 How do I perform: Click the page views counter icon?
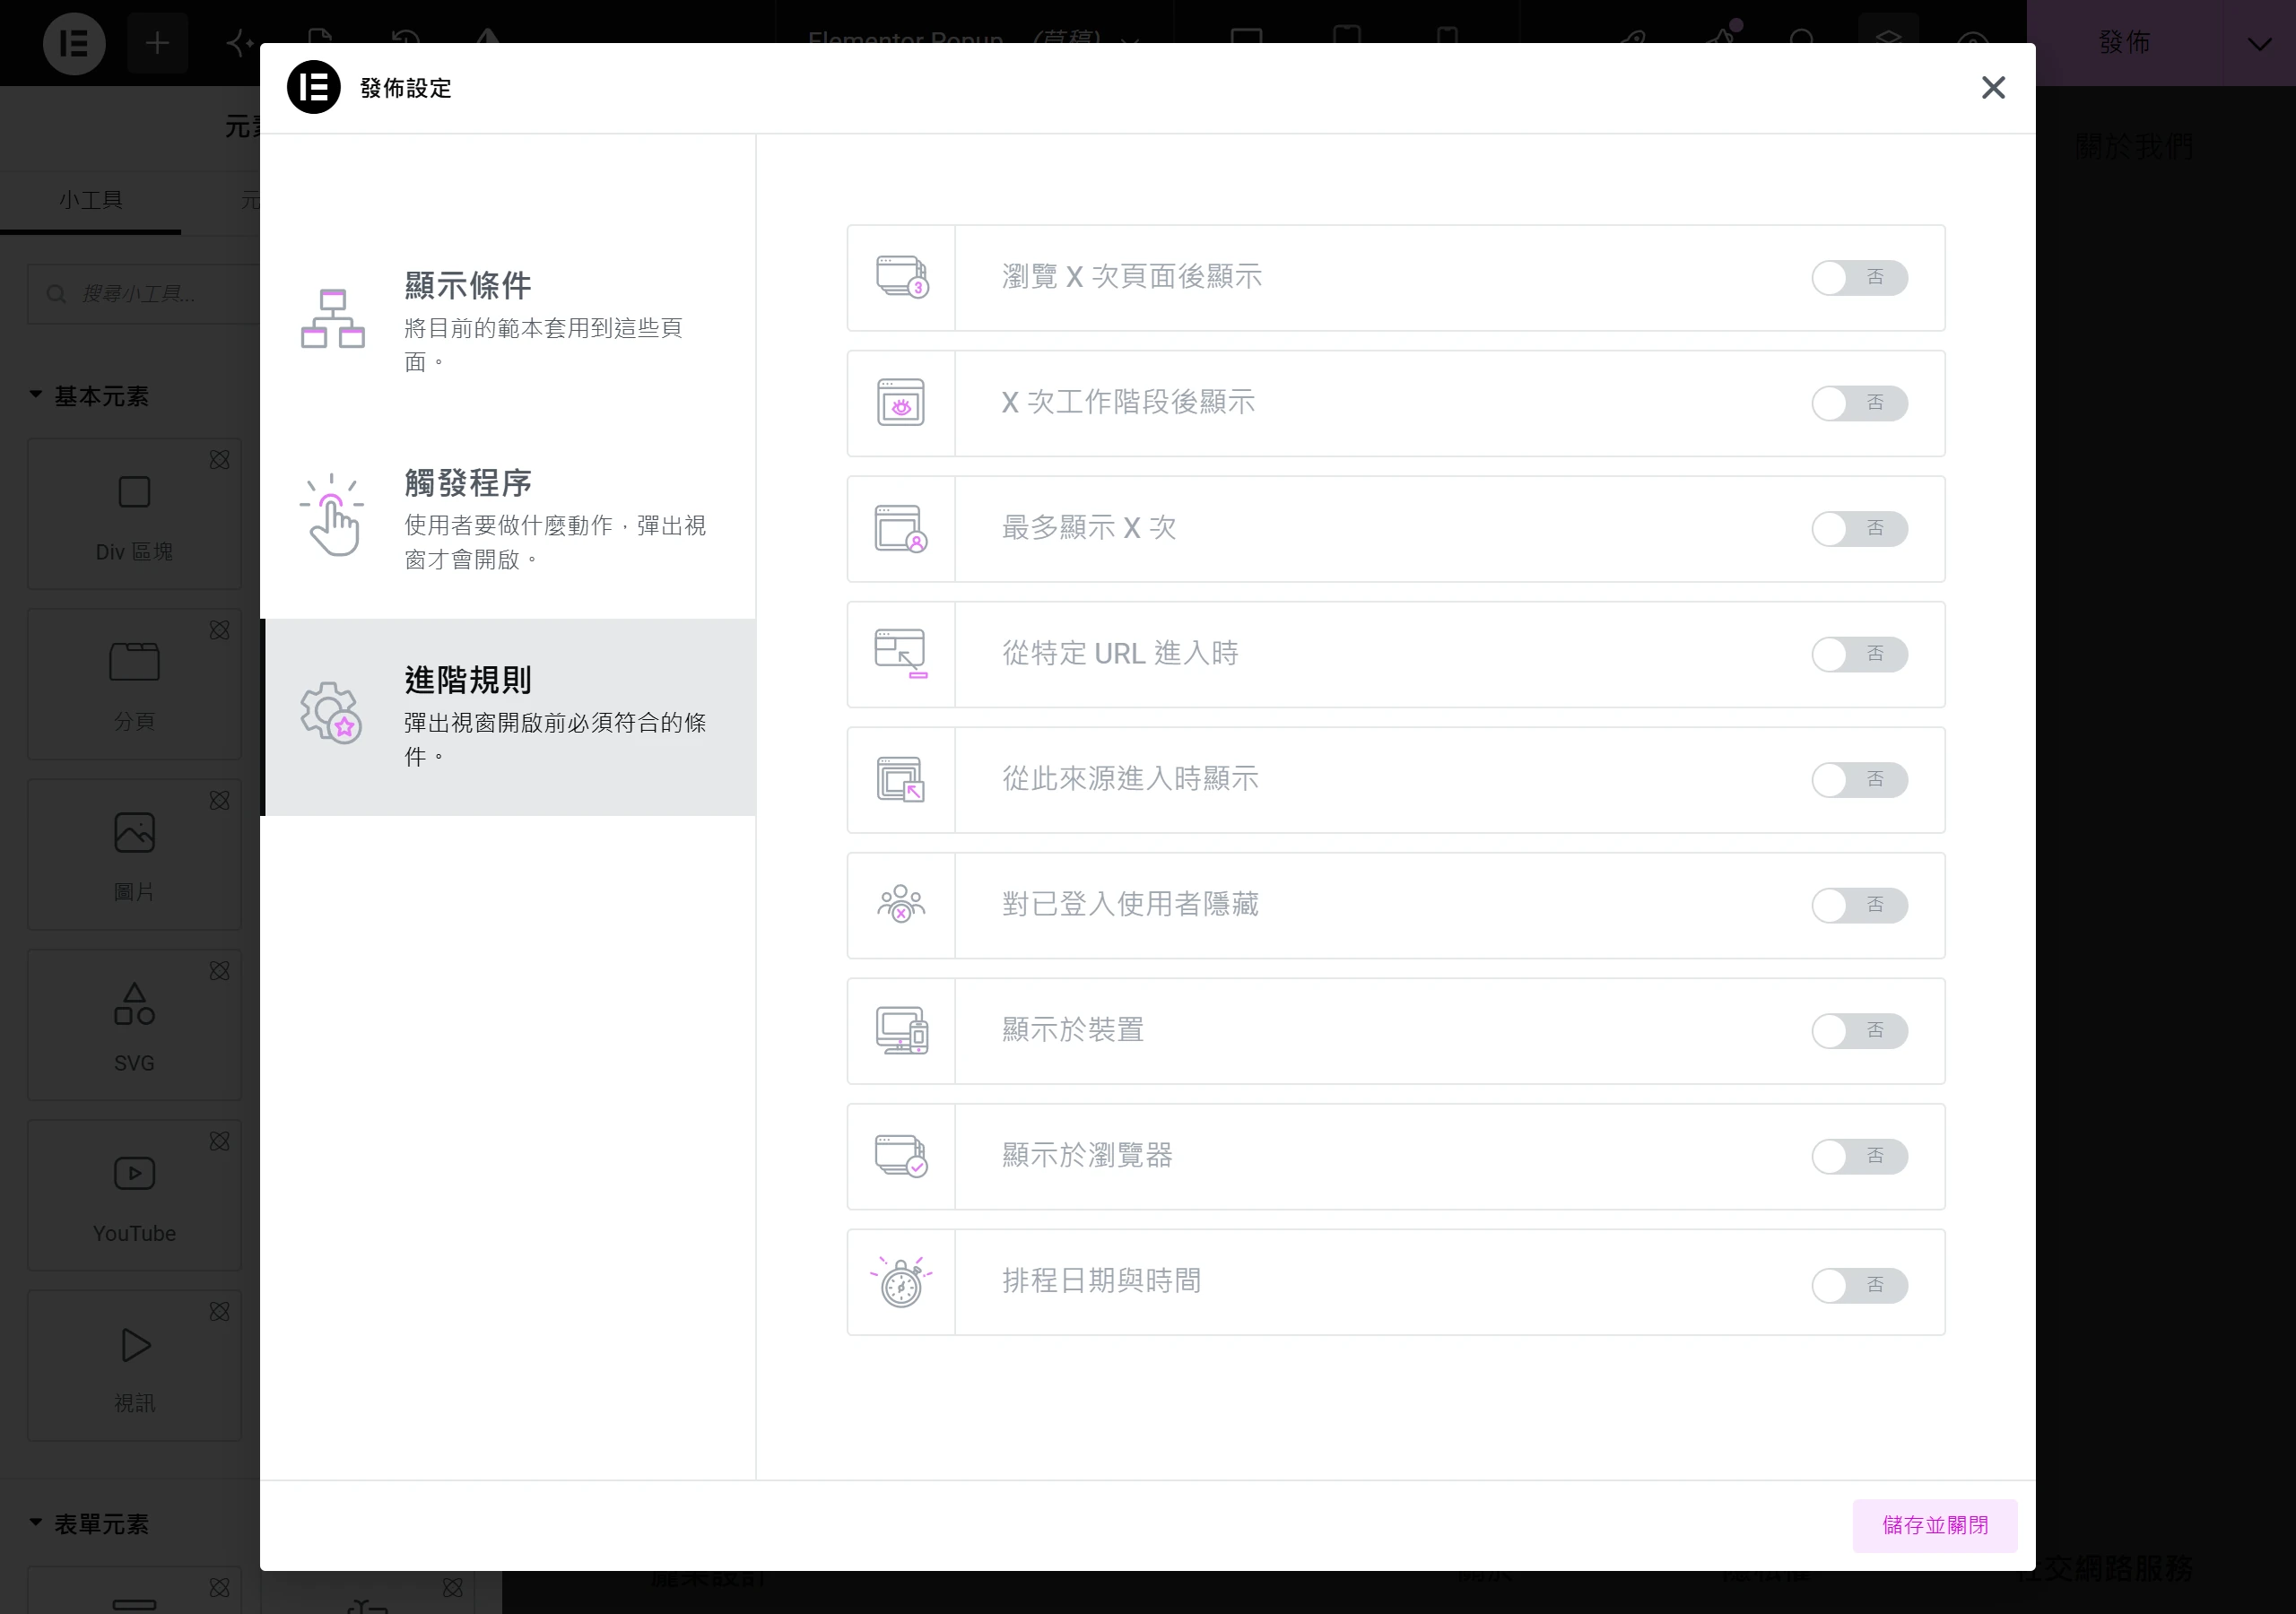(x=902, y=277)
